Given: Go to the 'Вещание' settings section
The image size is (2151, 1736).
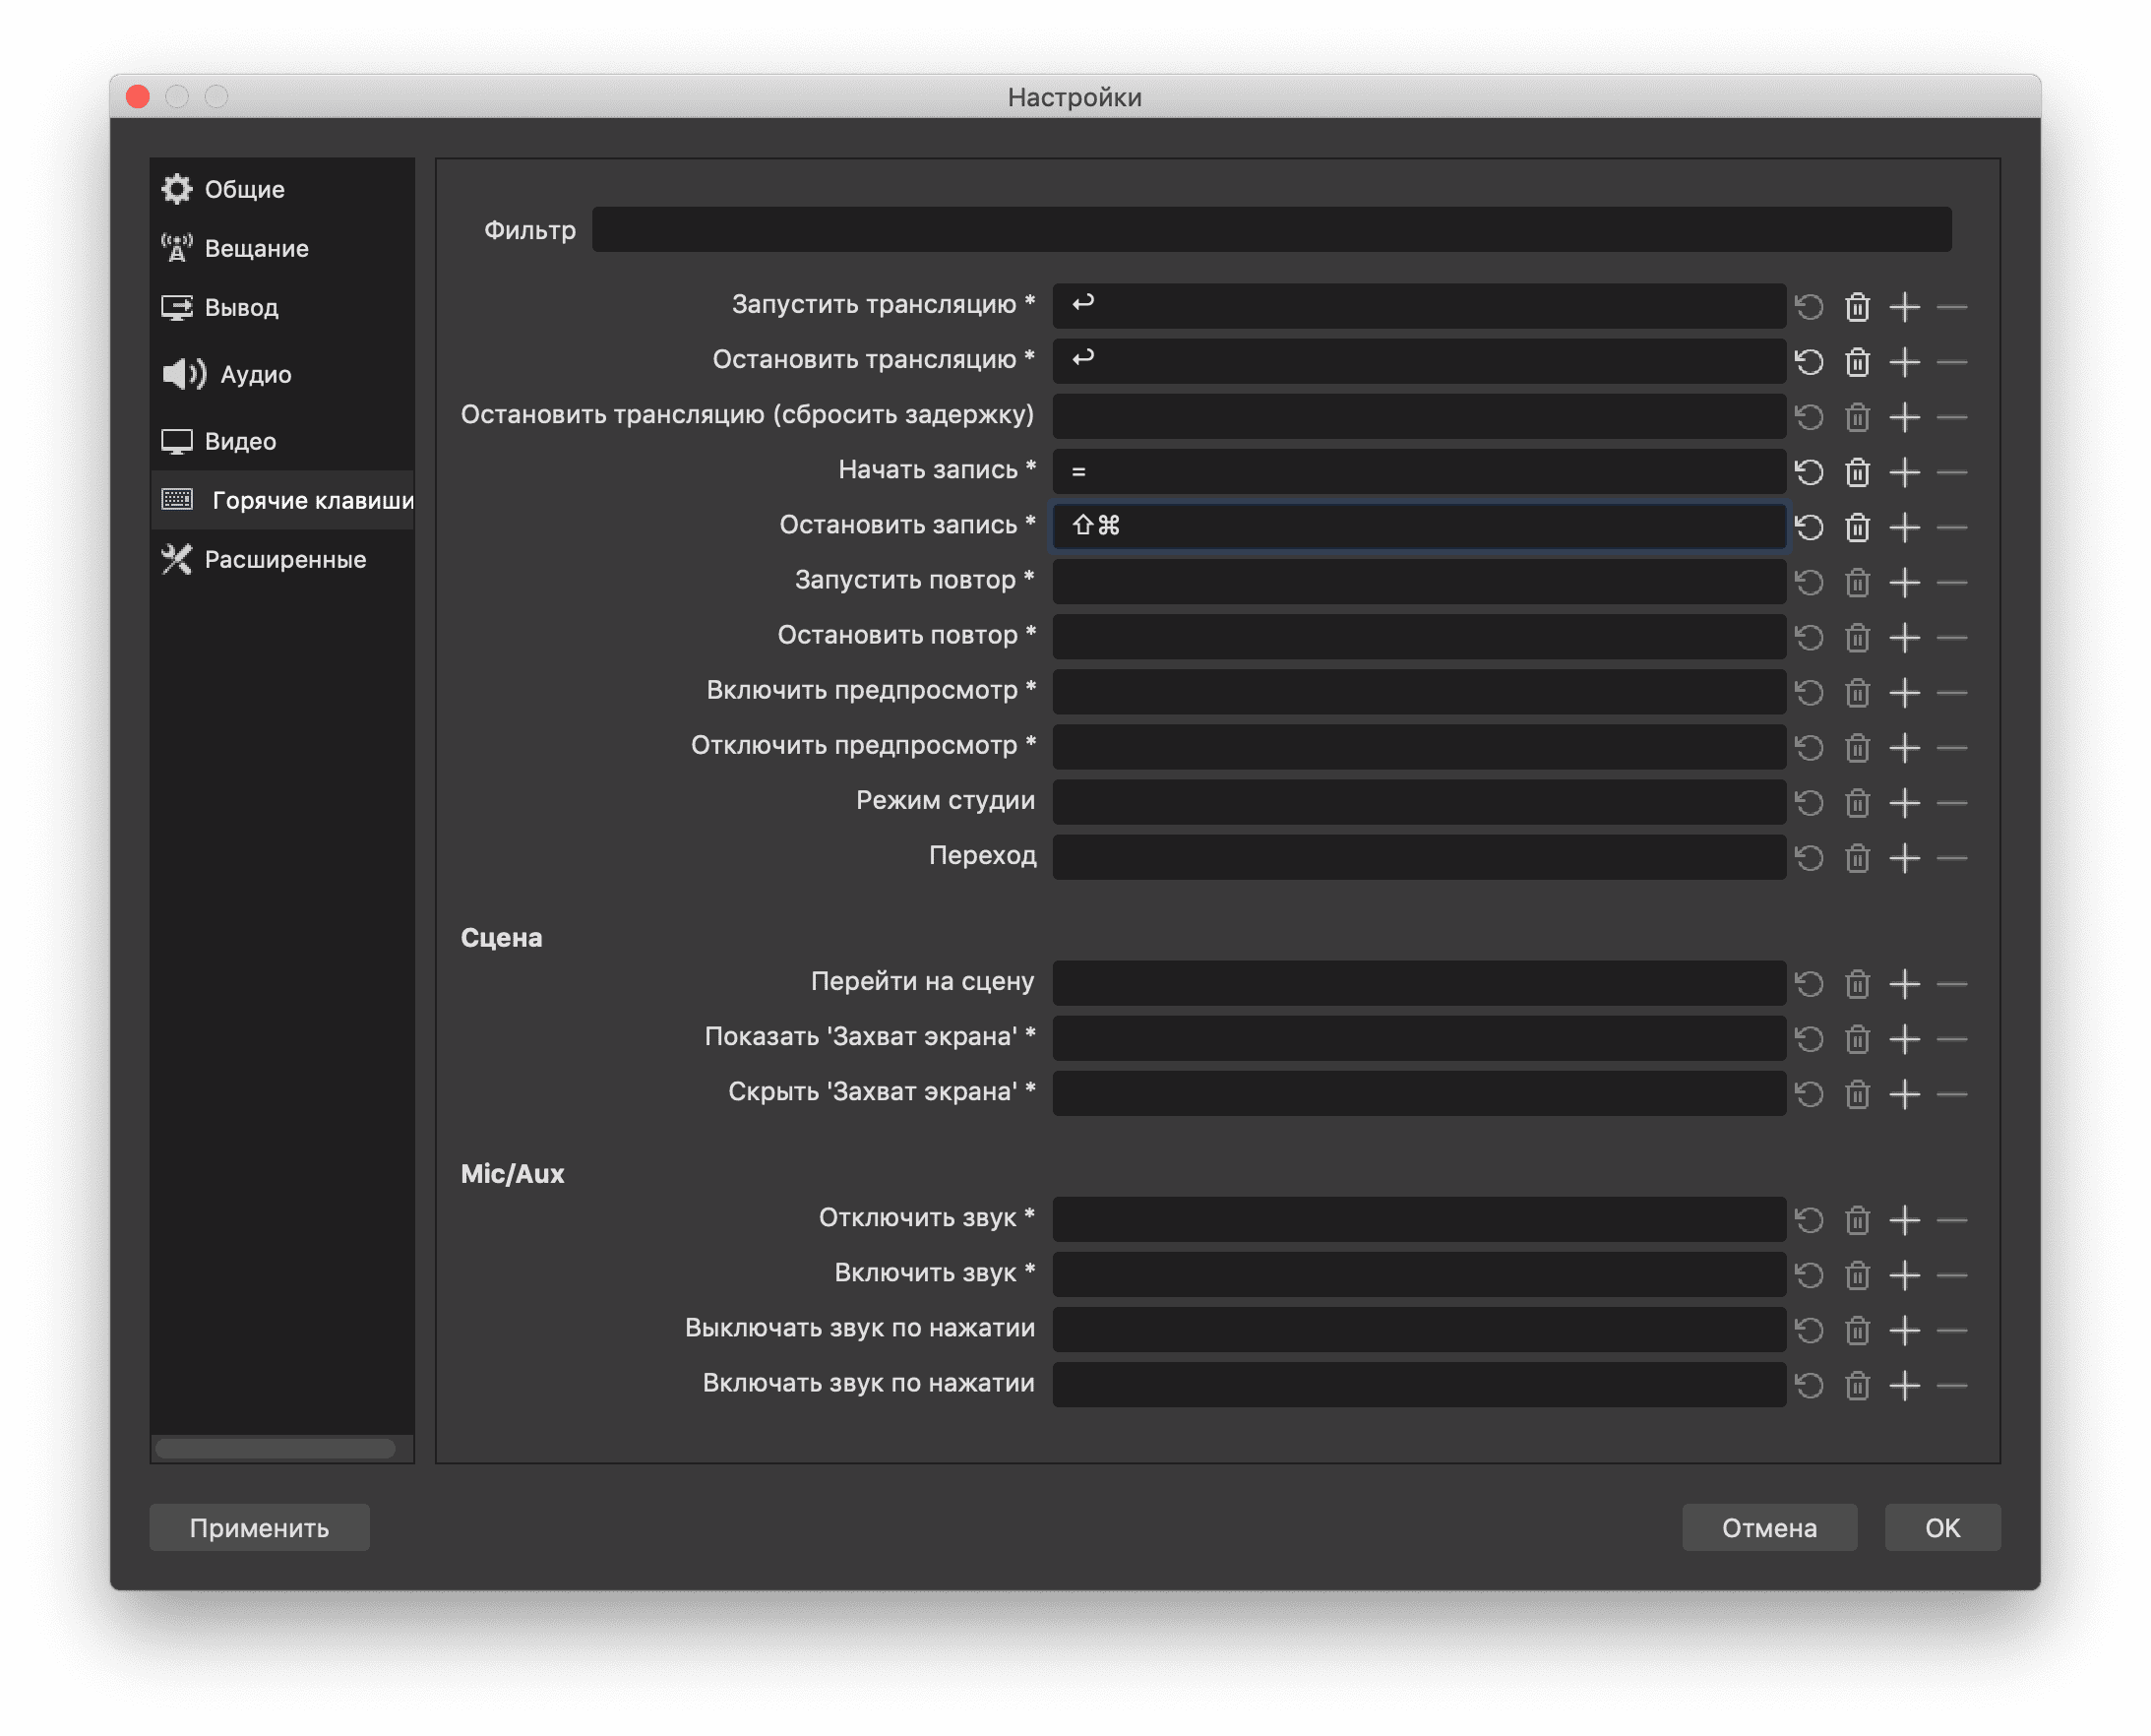Looking at the screenshot, I should pos(255,248).
